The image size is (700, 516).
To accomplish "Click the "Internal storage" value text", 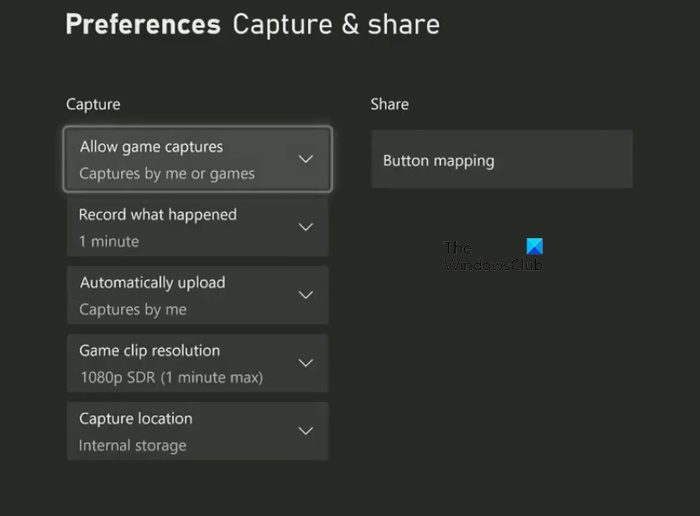I will point(133,445).
